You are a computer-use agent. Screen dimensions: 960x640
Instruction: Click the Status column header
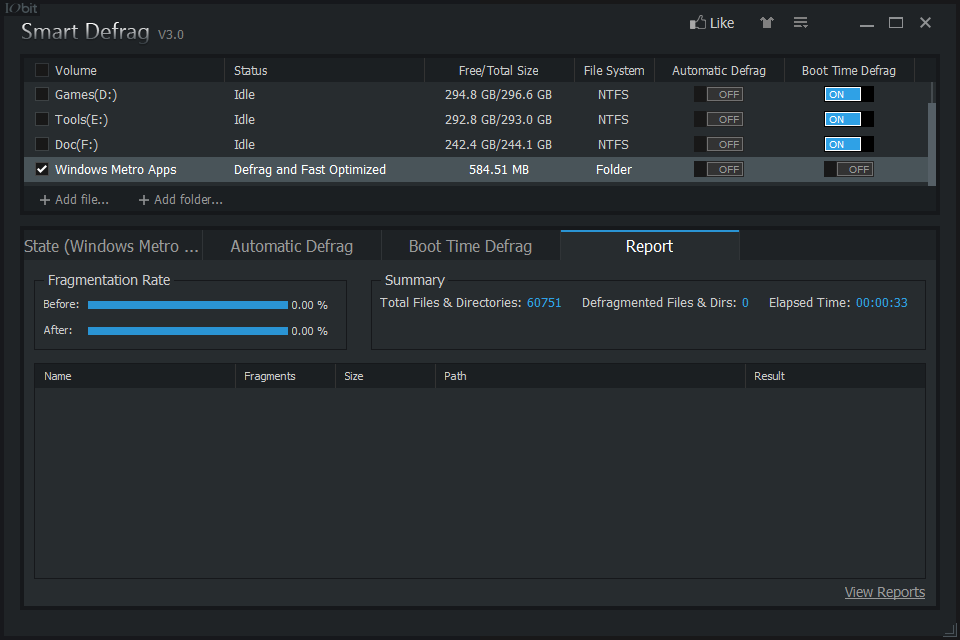tap(250, 70)
